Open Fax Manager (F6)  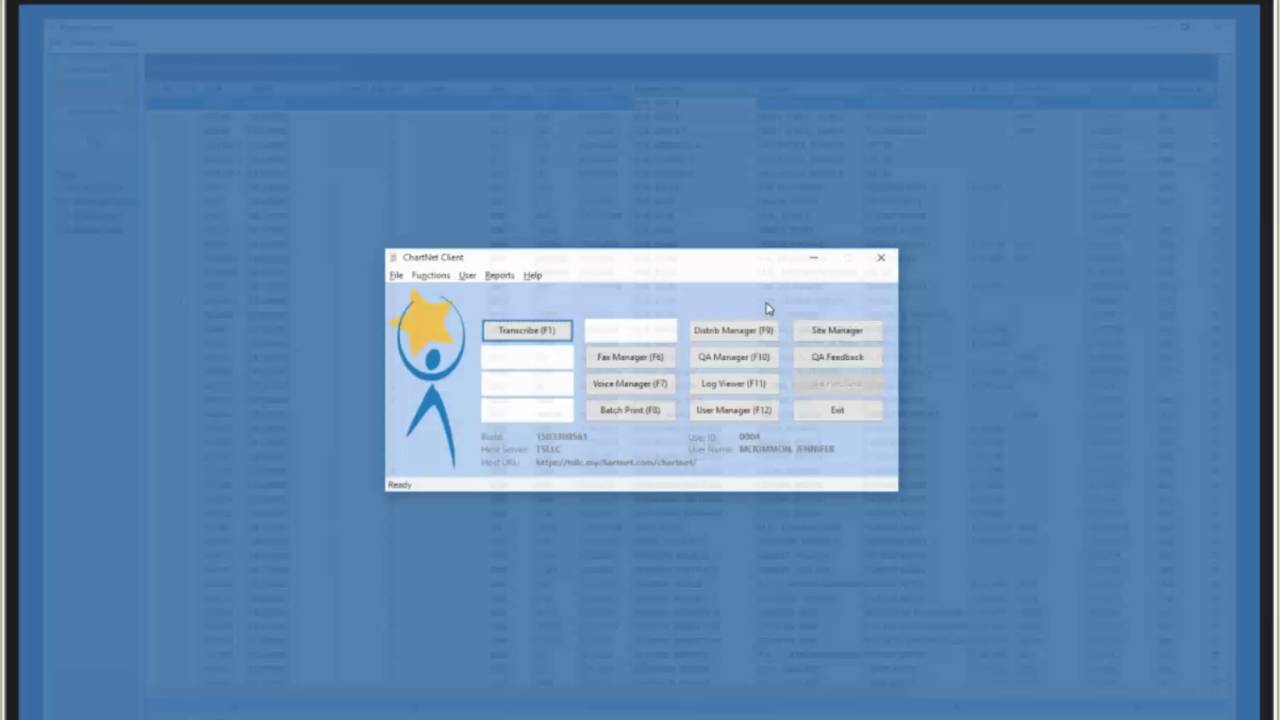click(x=630, y=357)
